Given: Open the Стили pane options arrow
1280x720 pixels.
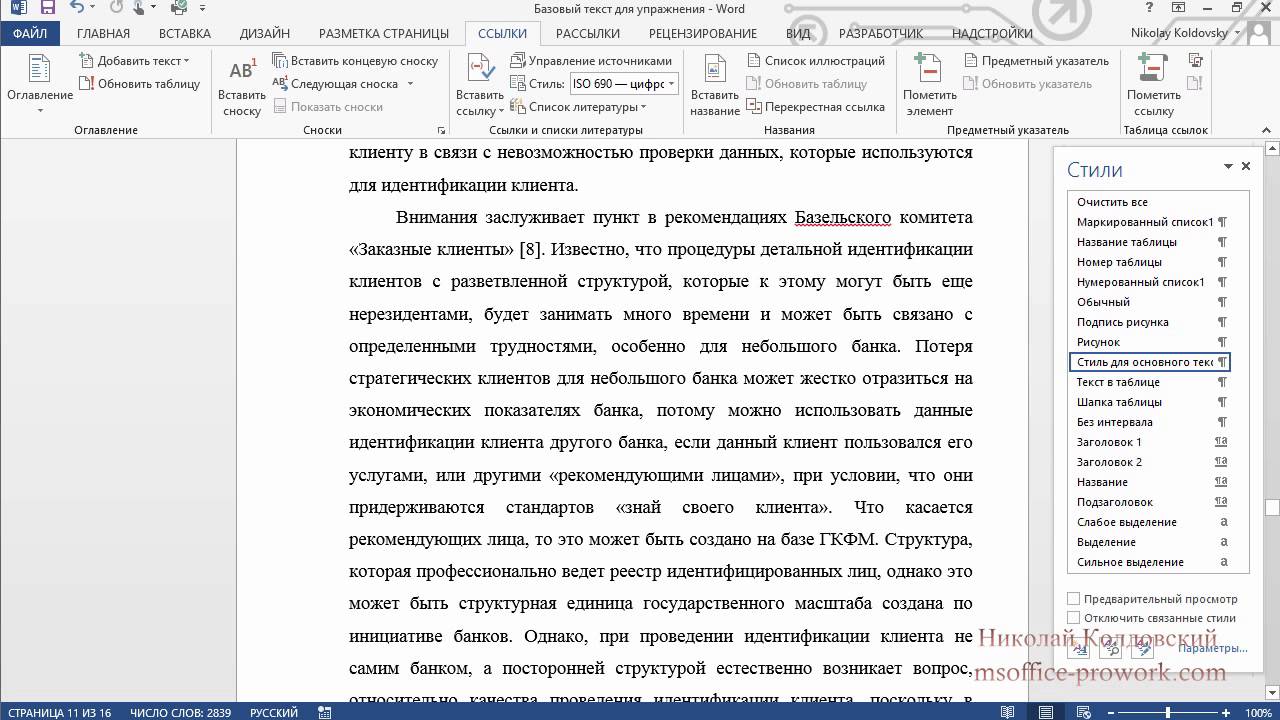Looking at the screenshot, I should (x=1228, y=167).
